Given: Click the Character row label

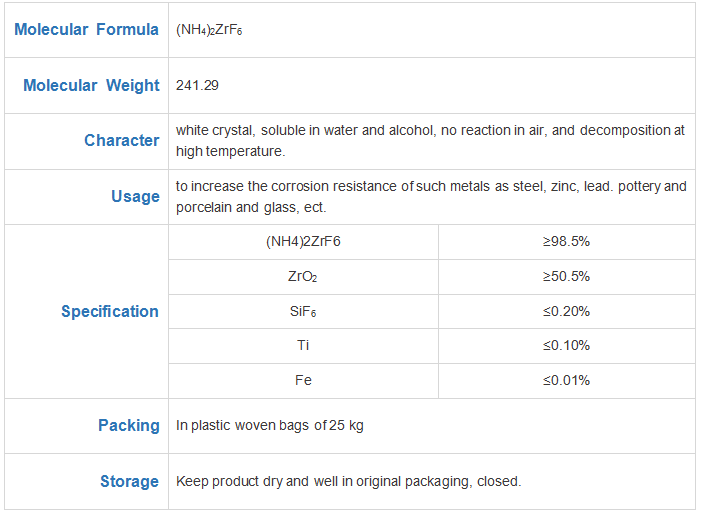Looking at the screenshot, I should pyautogui.click(x=122, y=140).
